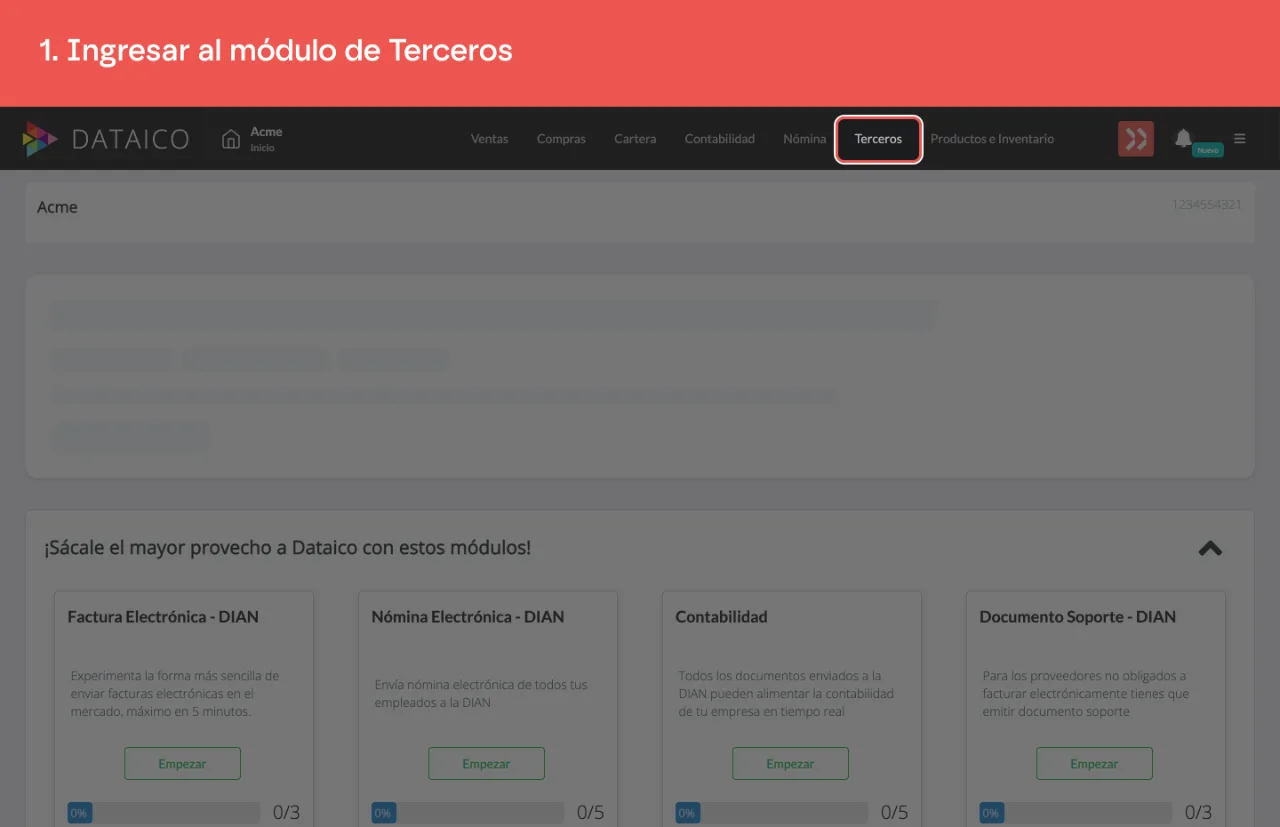
Task: Open the Ventas menu
Action: click(490, 139)
